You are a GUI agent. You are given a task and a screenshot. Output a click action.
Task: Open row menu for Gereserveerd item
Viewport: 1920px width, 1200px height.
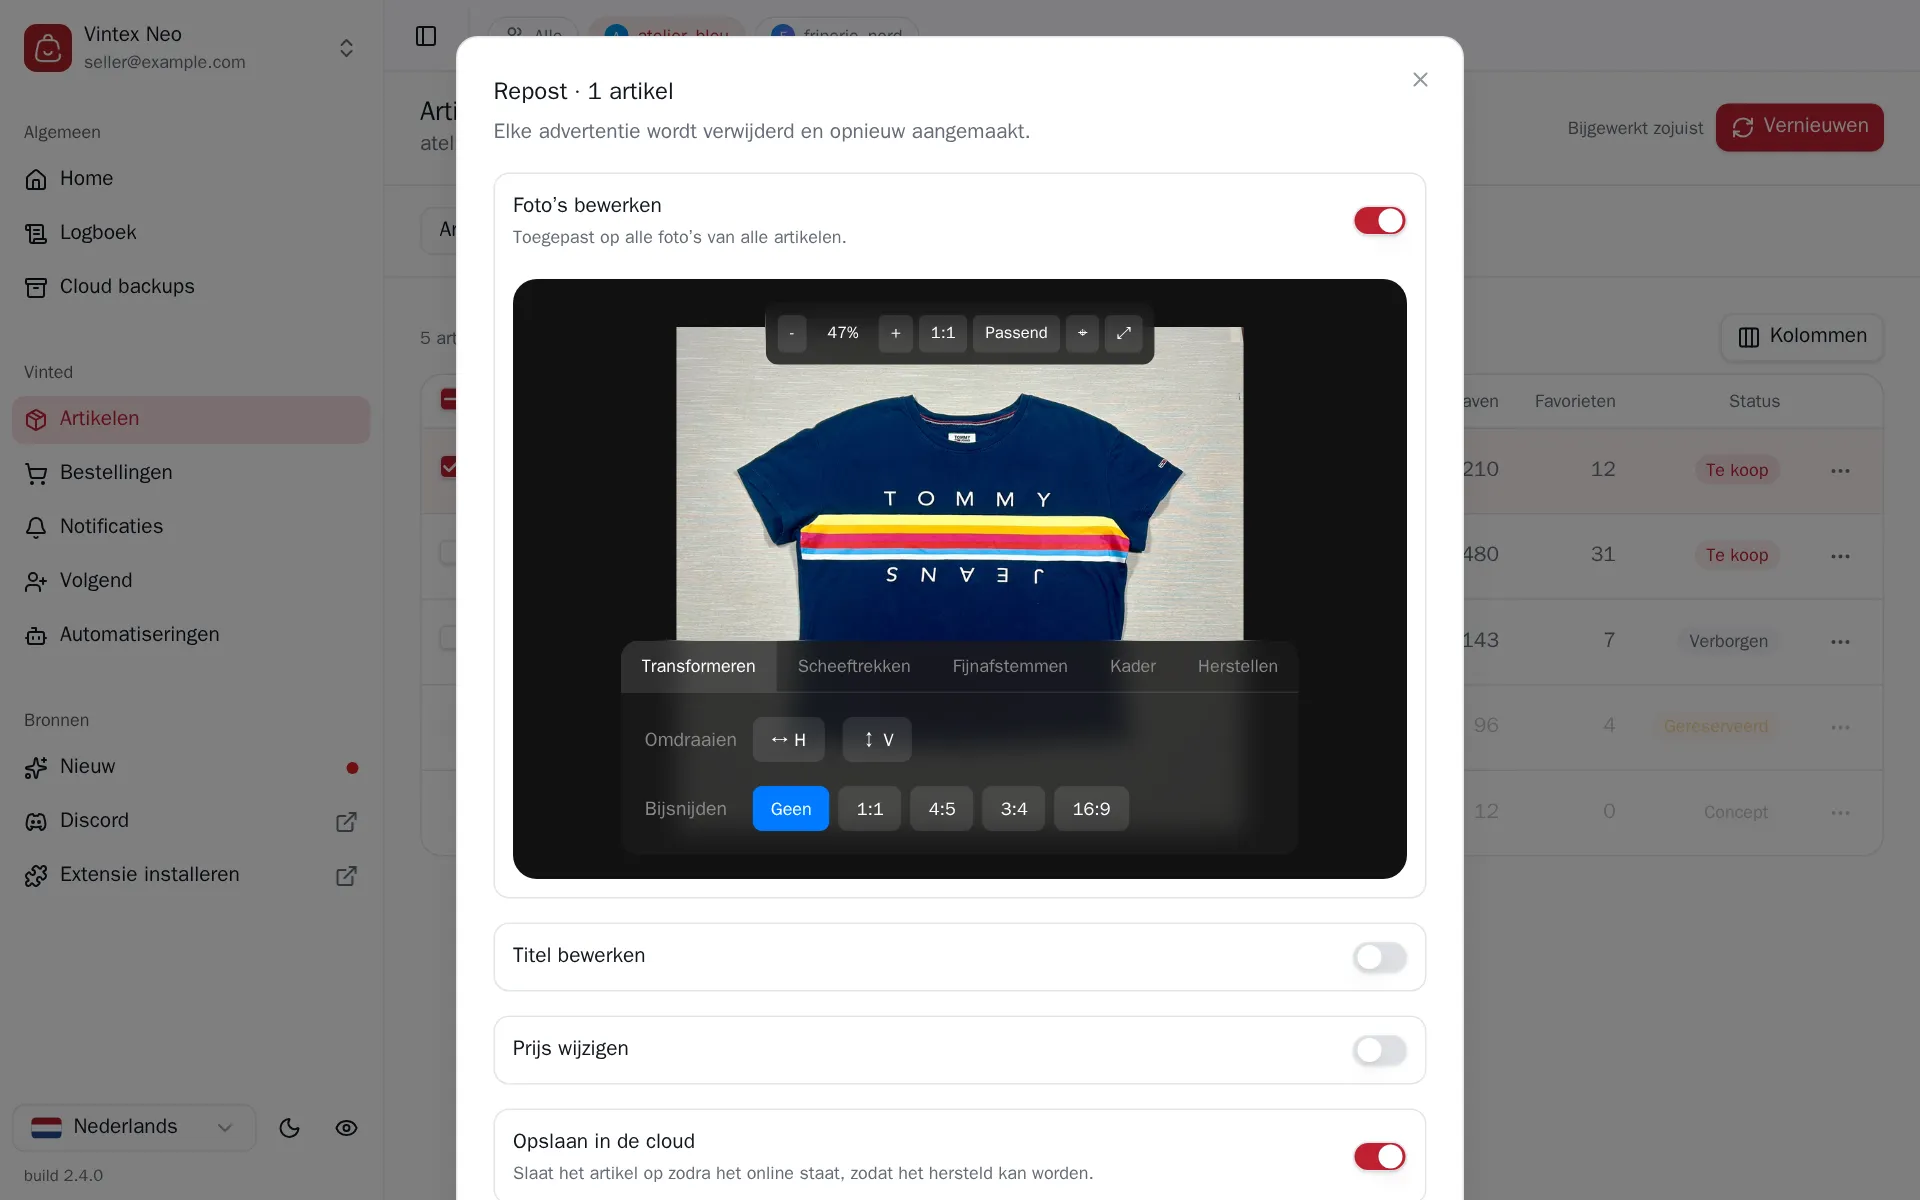click(1840, 727)
